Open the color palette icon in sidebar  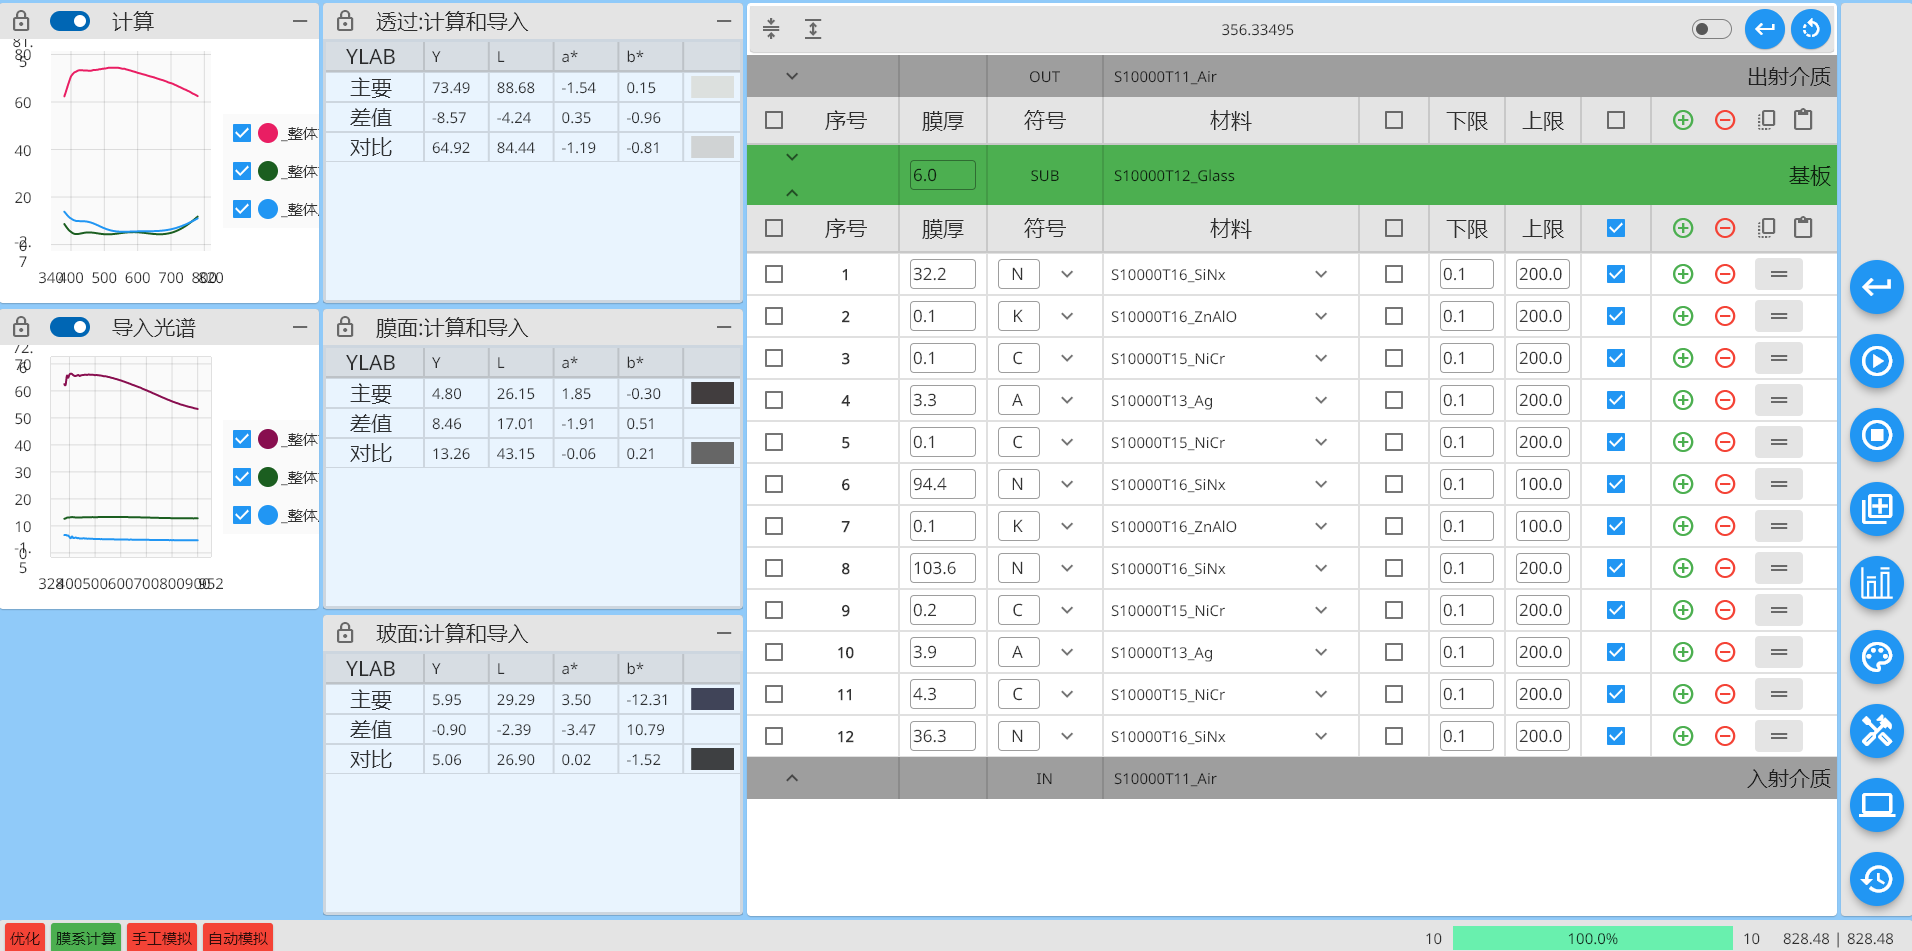[1876, 657]
